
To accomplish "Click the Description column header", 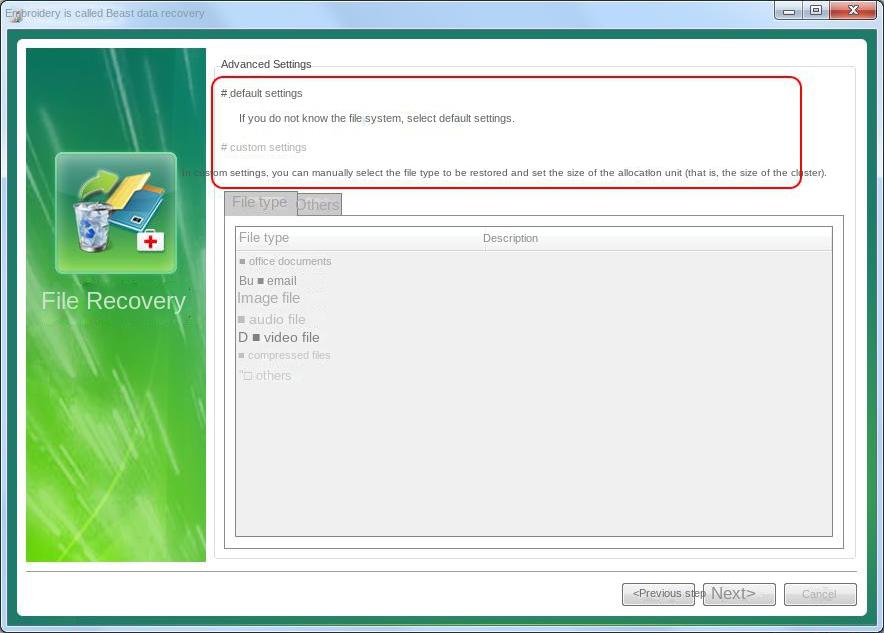I will 657,238.
